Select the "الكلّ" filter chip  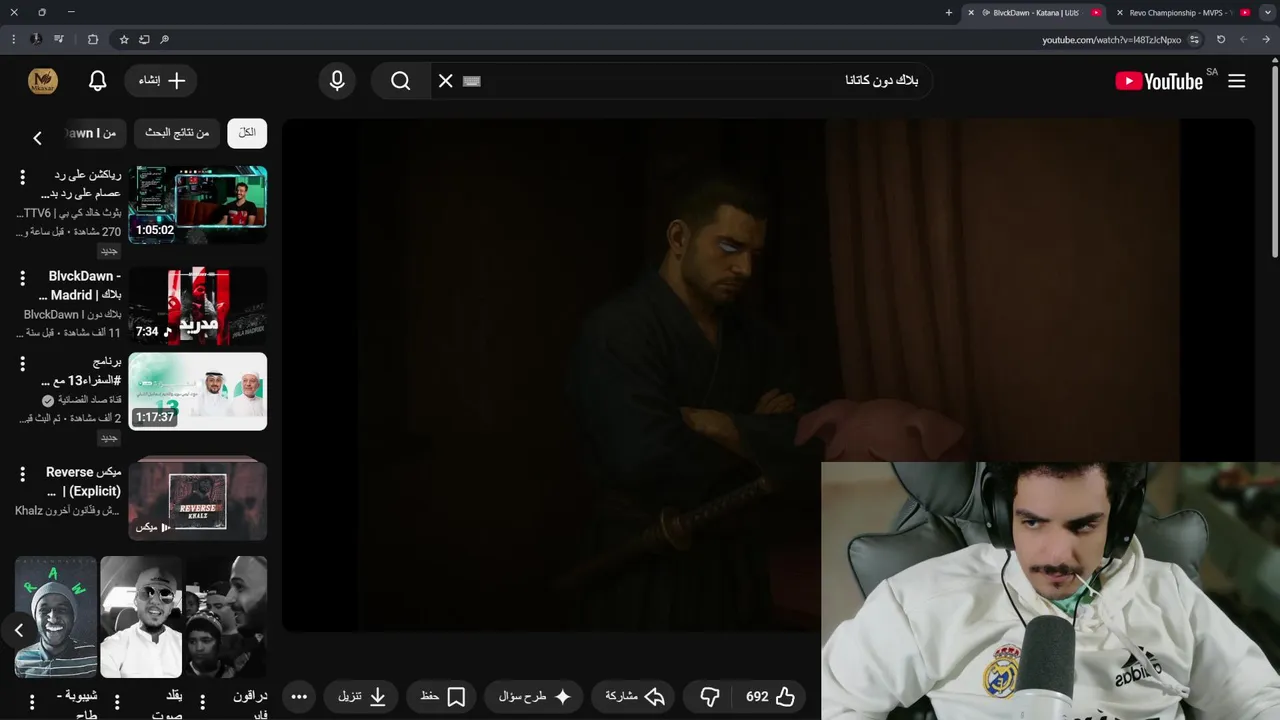pyautogui.click(x=247, y=133)
